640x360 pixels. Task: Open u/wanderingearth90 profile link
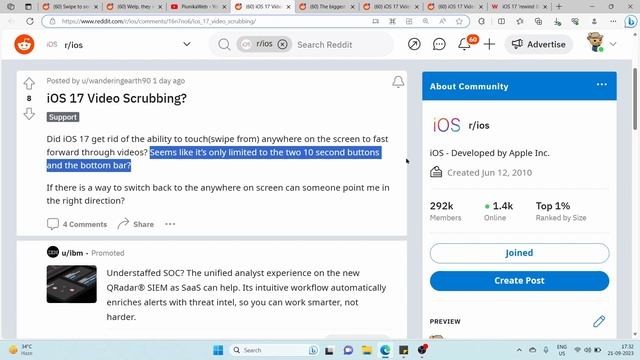[x=116, y=81]
